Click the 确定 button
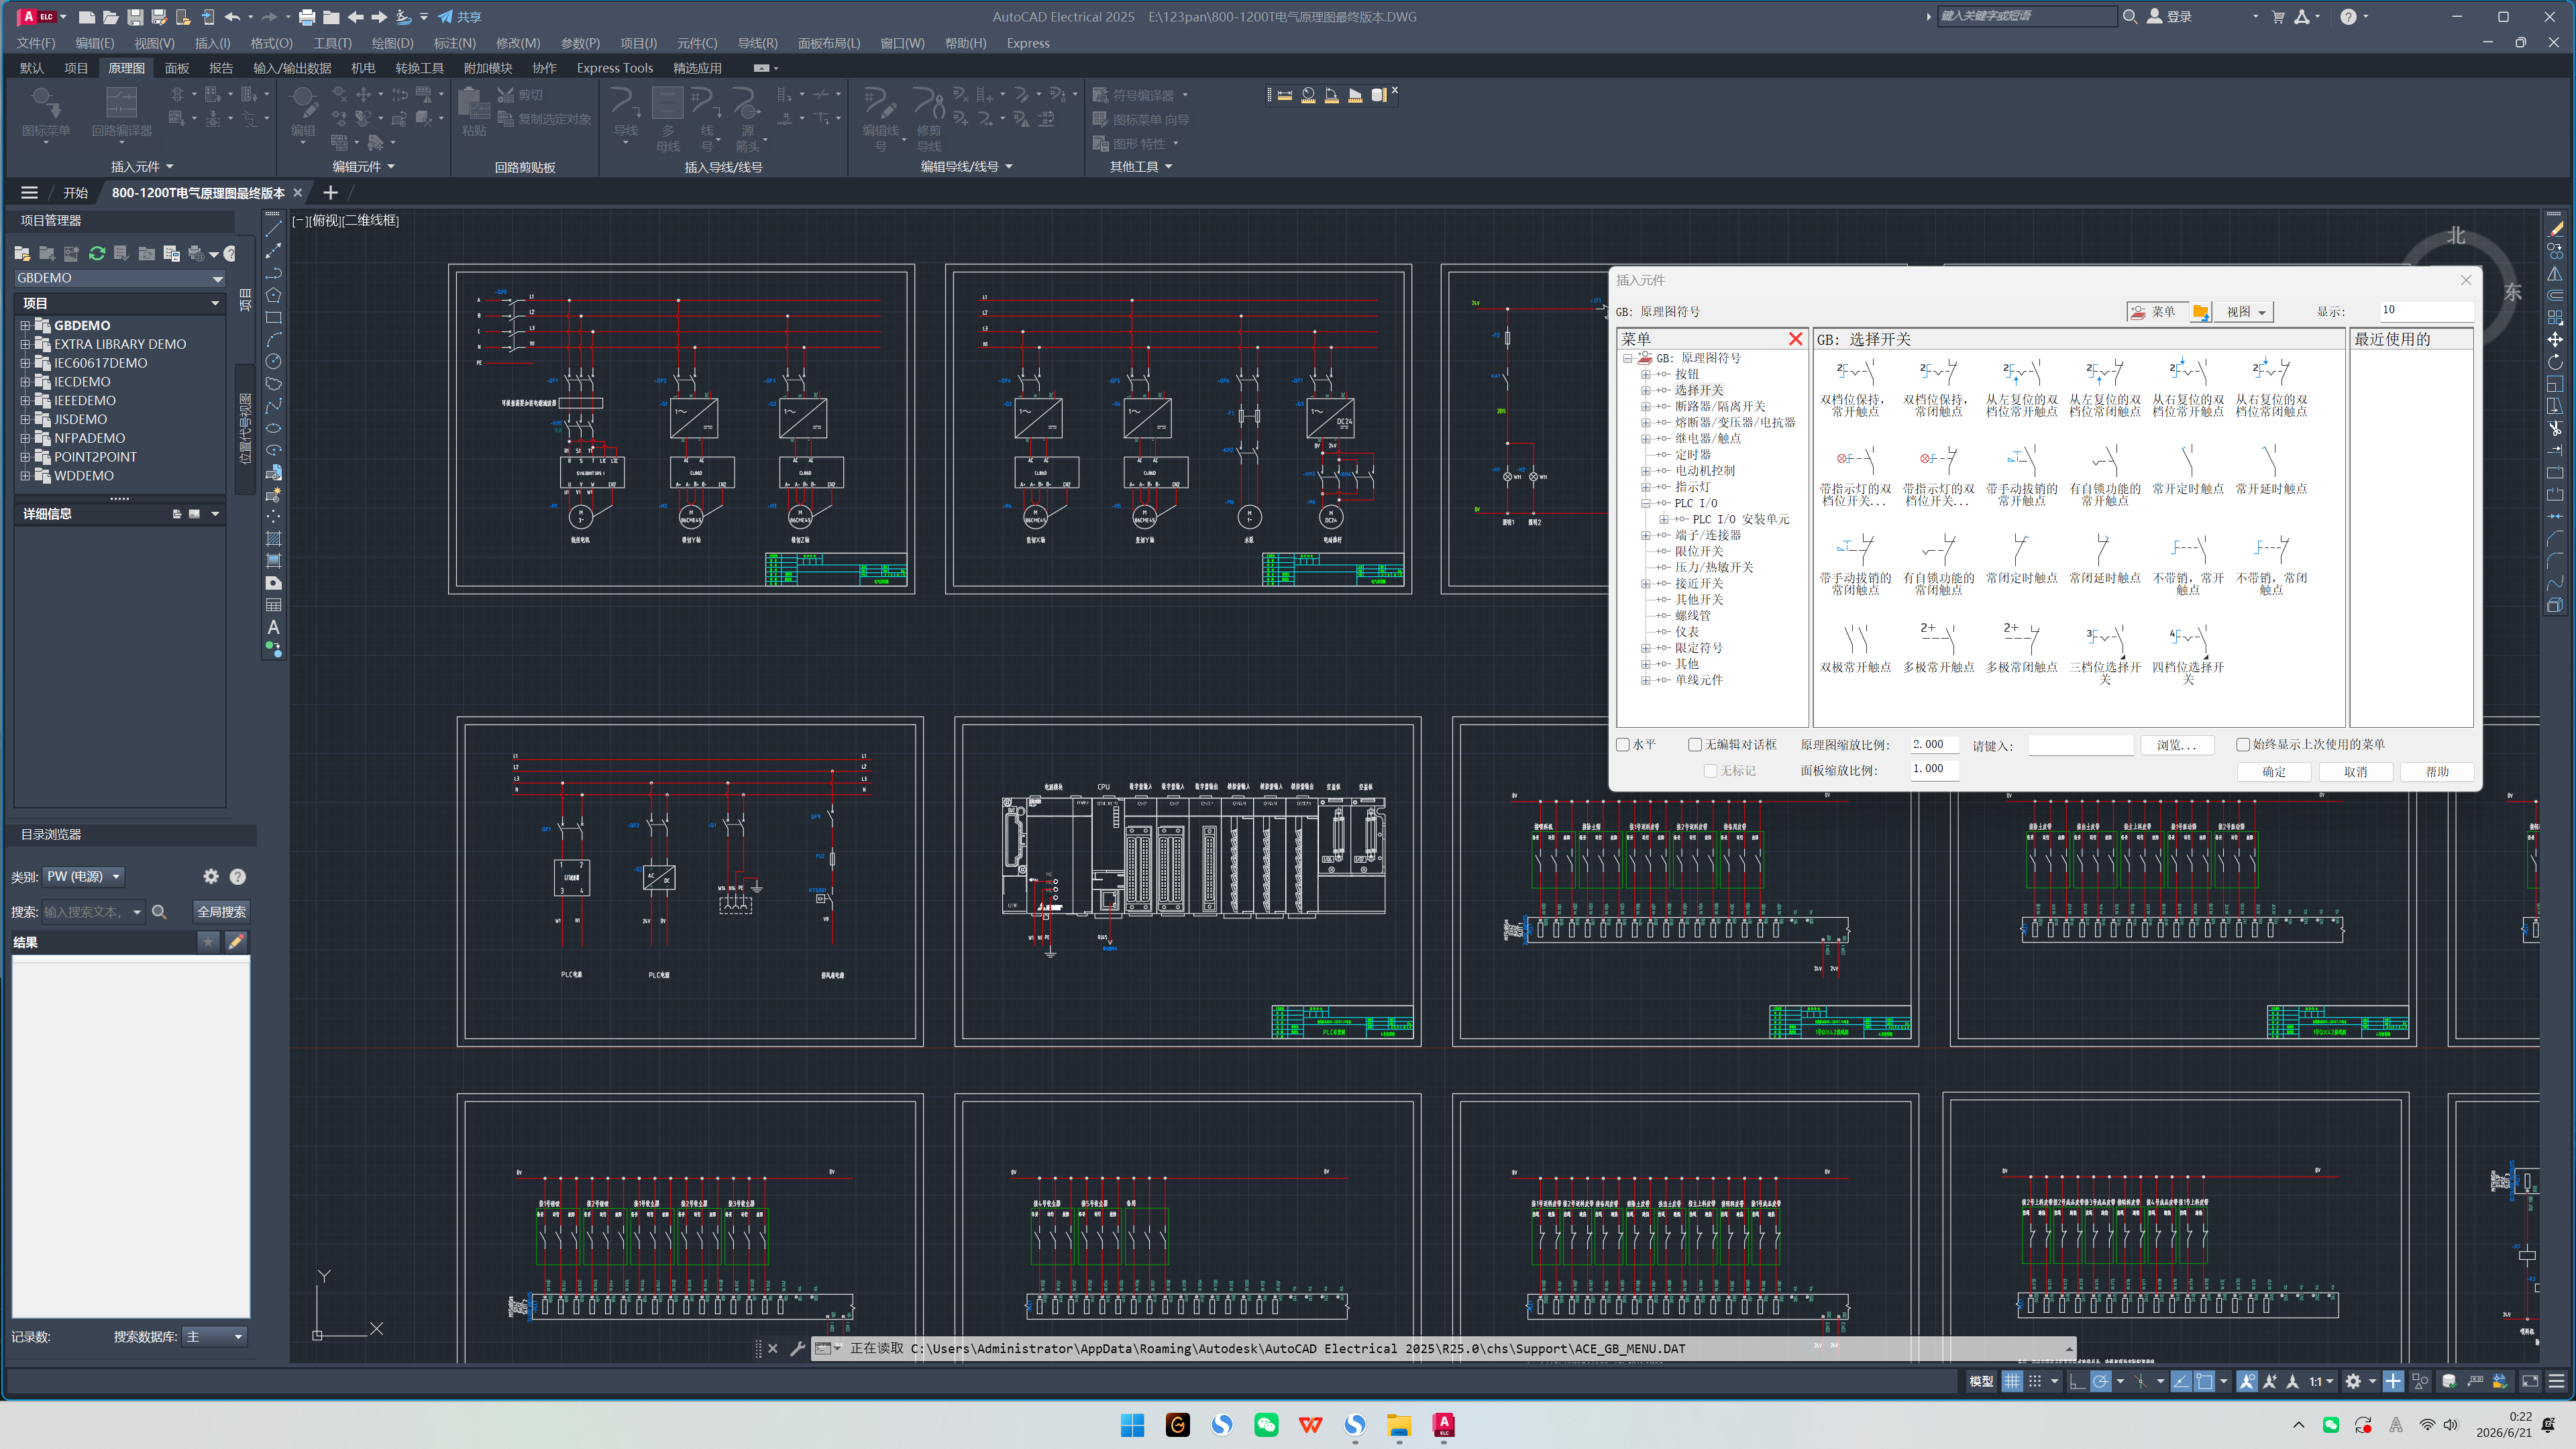 click(x=2273, y=771)
